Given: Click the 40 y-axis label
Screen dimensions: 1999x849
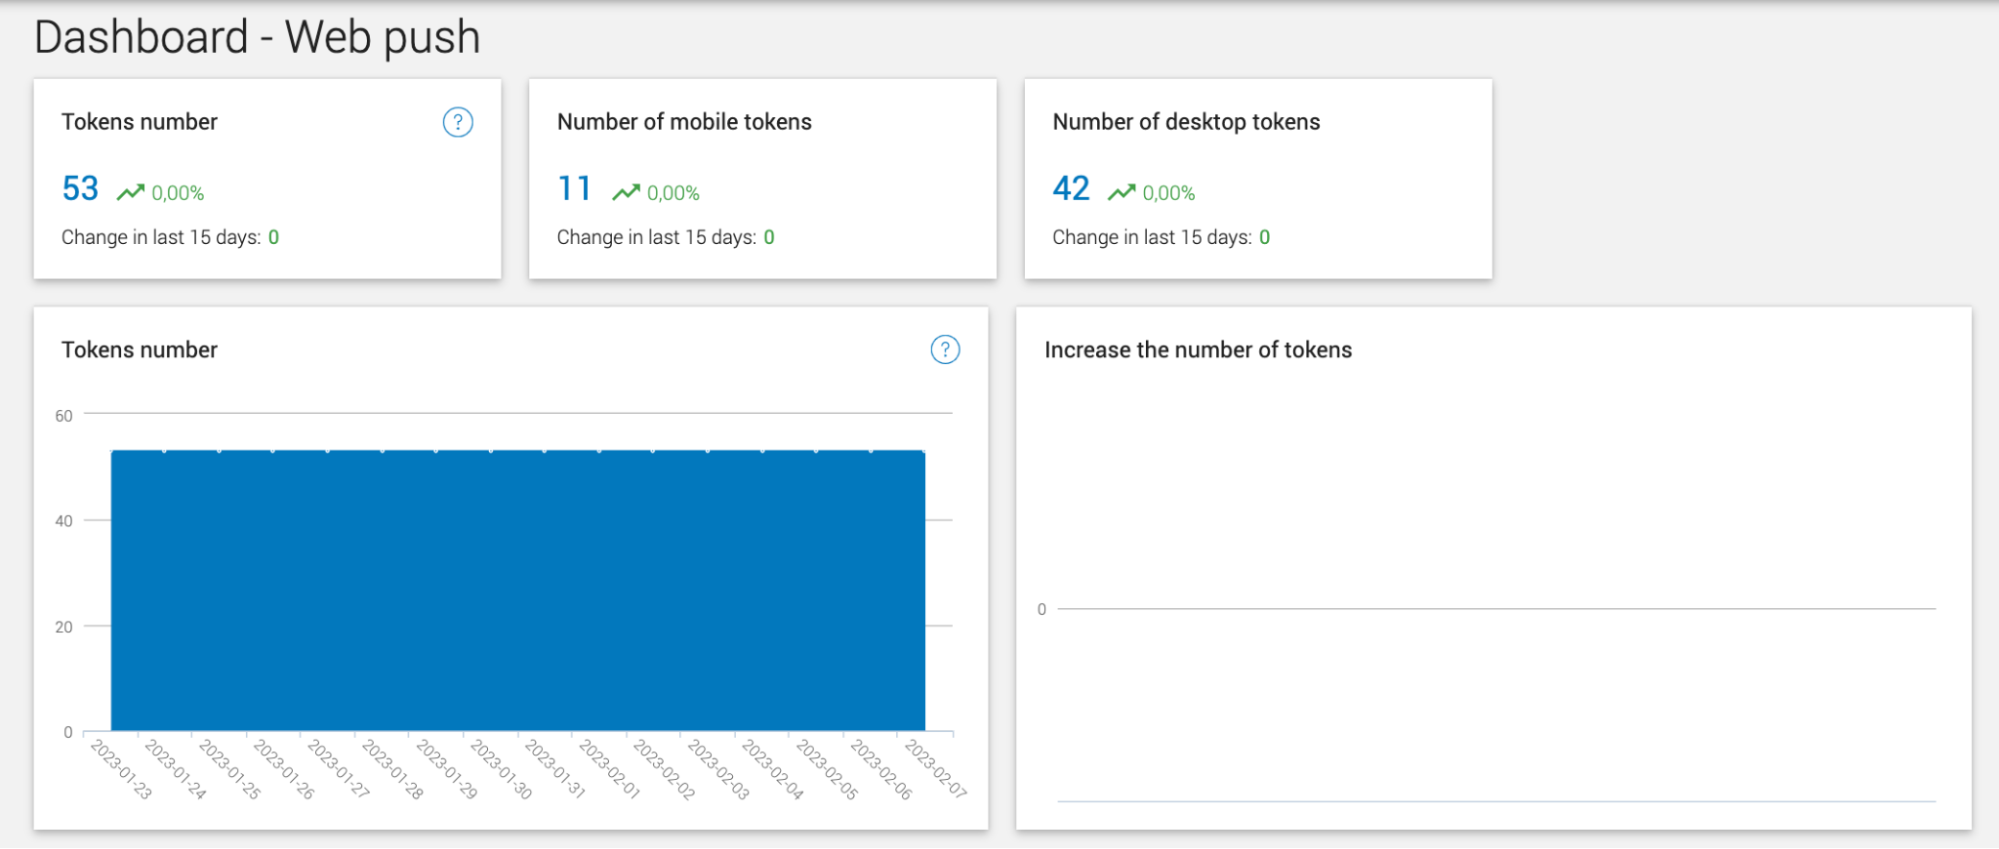Looking at the screenshot, I should pos(64,521).
